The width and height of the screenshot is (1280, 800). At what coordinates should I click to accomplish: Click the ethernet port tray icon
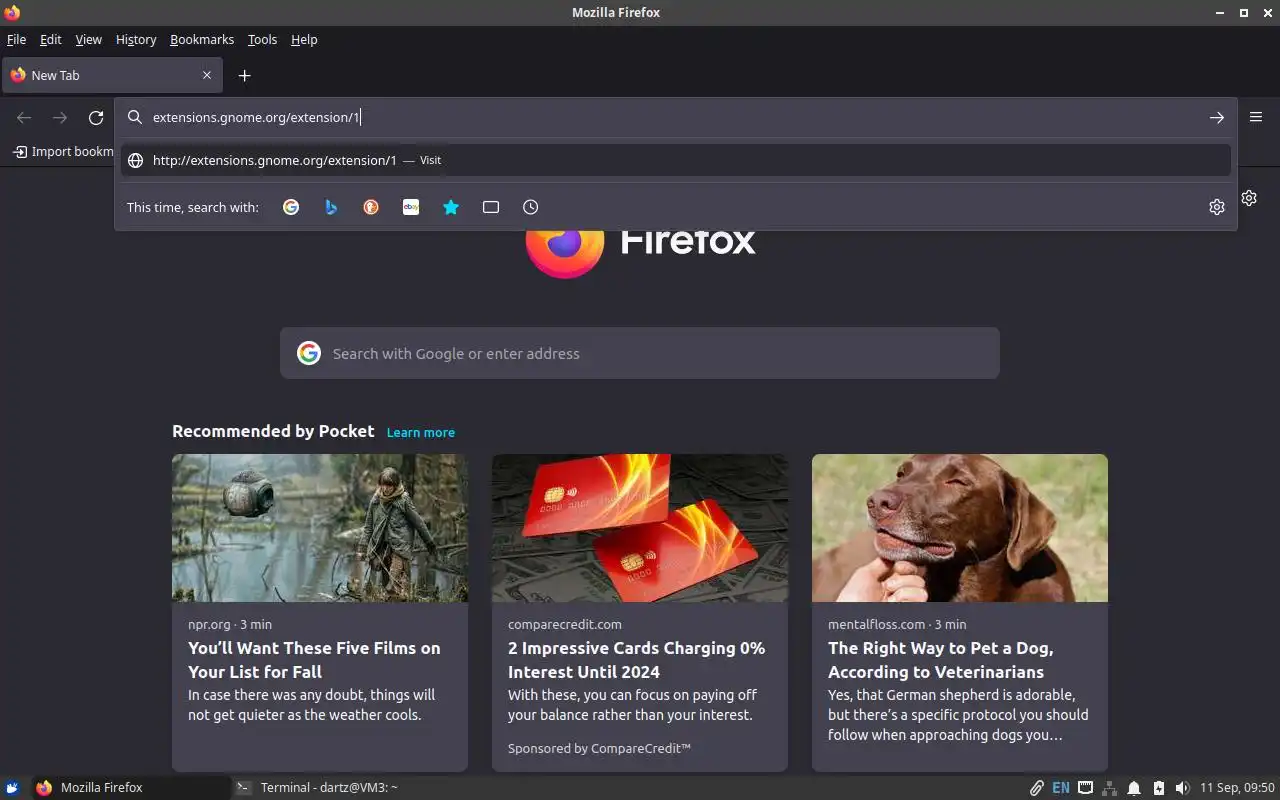tap(1085, 787)
